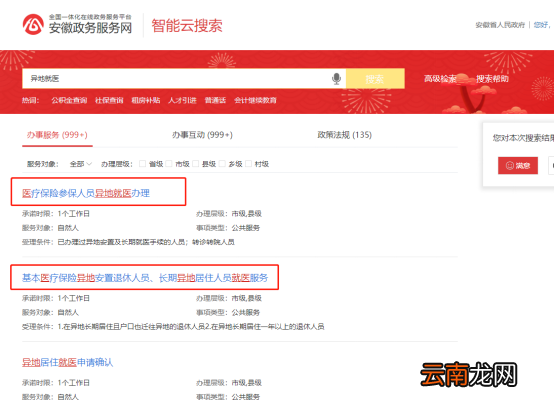This screenshot has width=554, height=403.
Task: Switch to 办事服务 (999+) tab
Action: [57, 135]
